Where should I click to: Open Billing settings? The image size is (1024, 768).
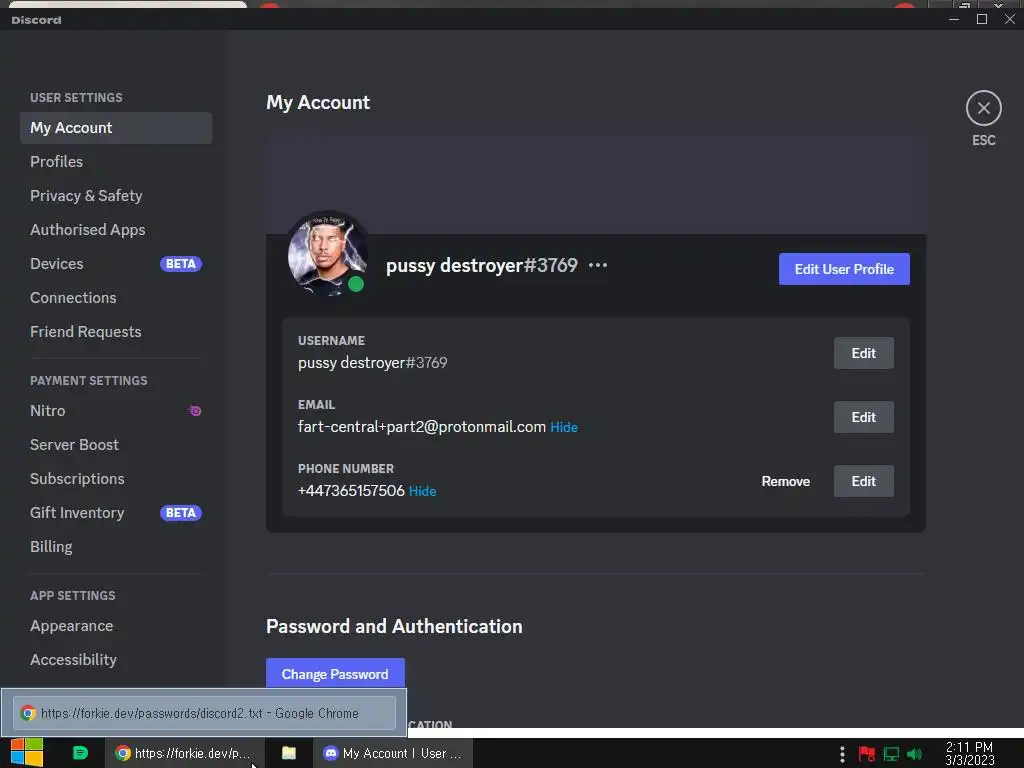[116, 547]
